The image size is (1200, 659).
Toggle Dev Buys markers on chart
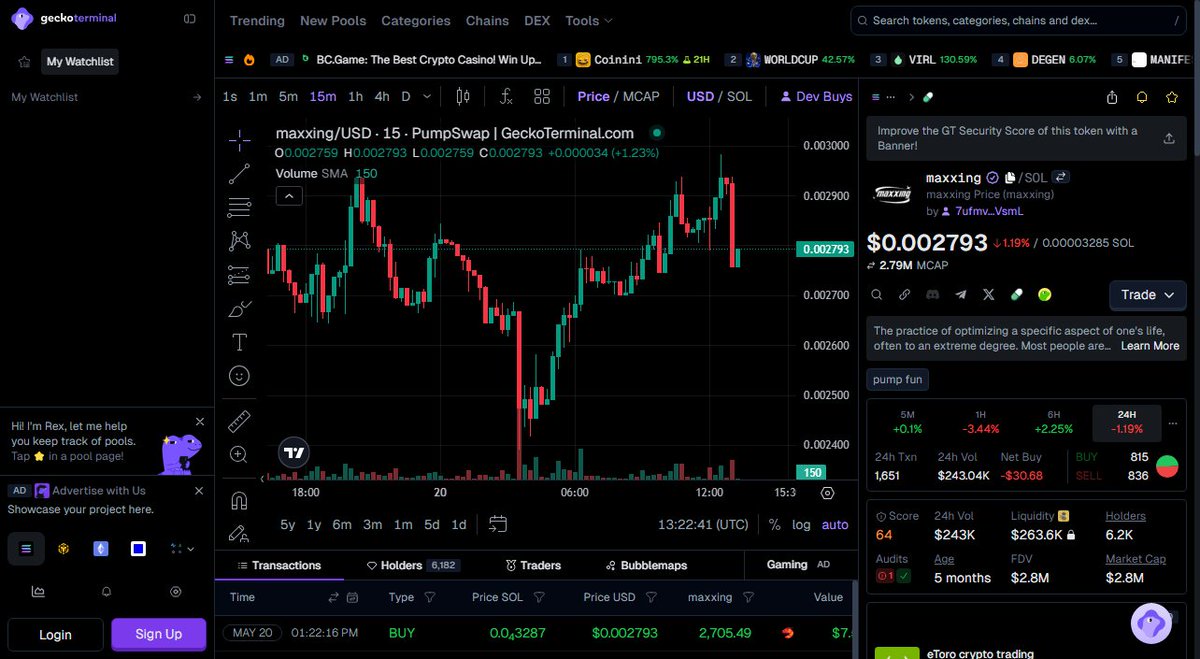coord(816,97)
